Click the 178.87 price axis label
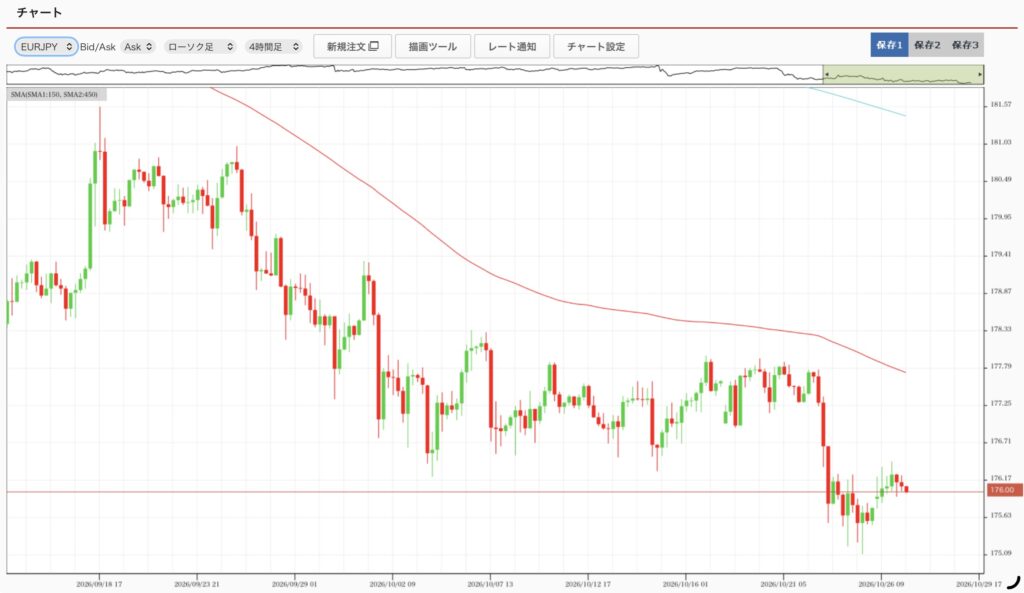Image resolution: width=1024 pixels, height=593 pixels. pyautogui.click(x=1000, y=291)
